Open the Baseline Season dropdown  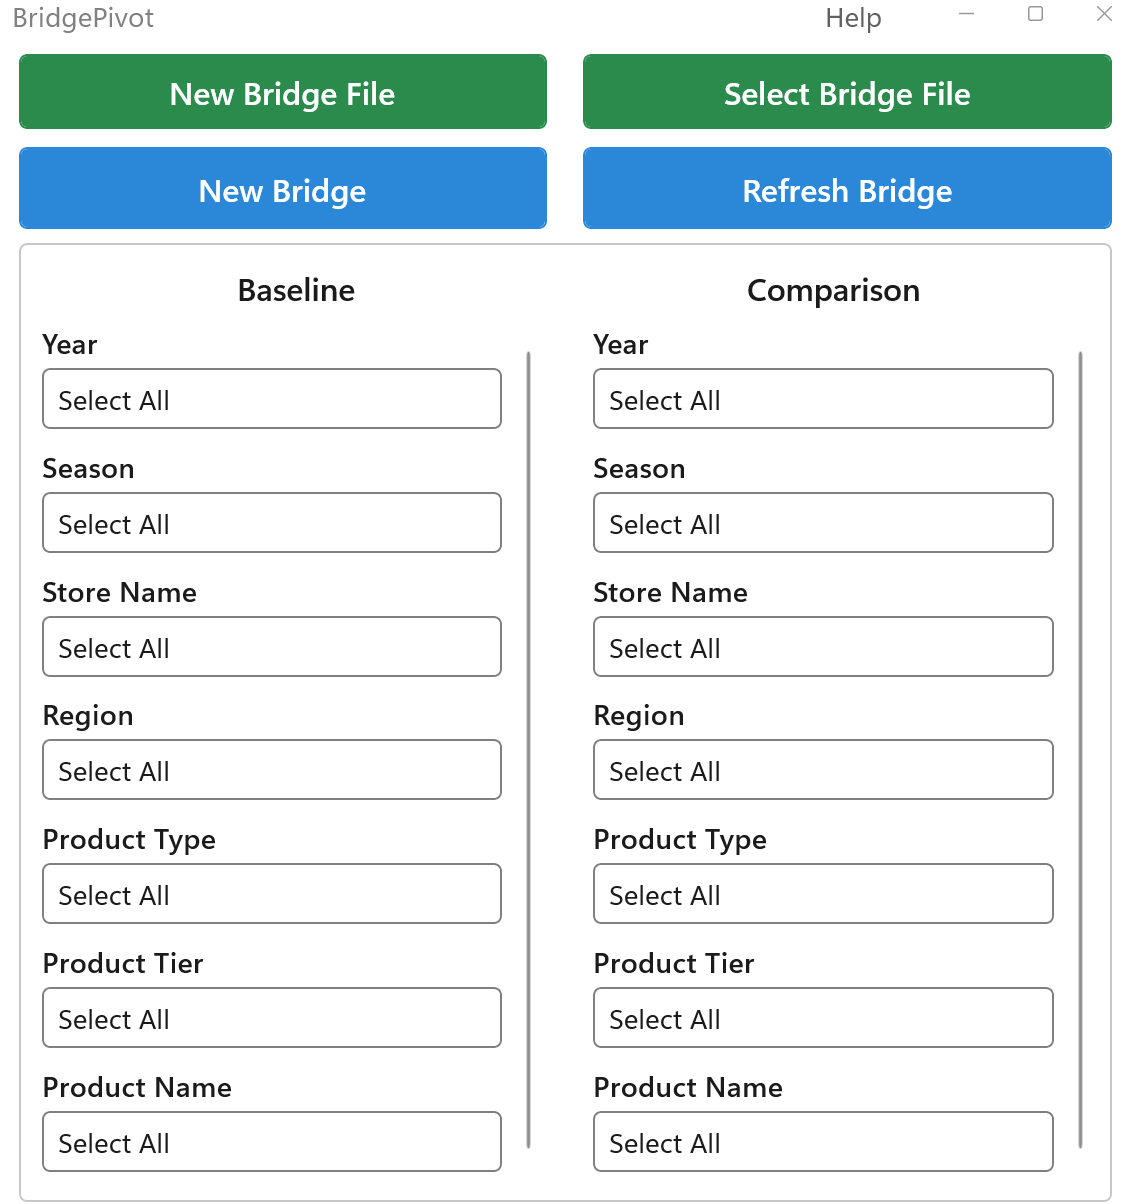click(271, 523)
